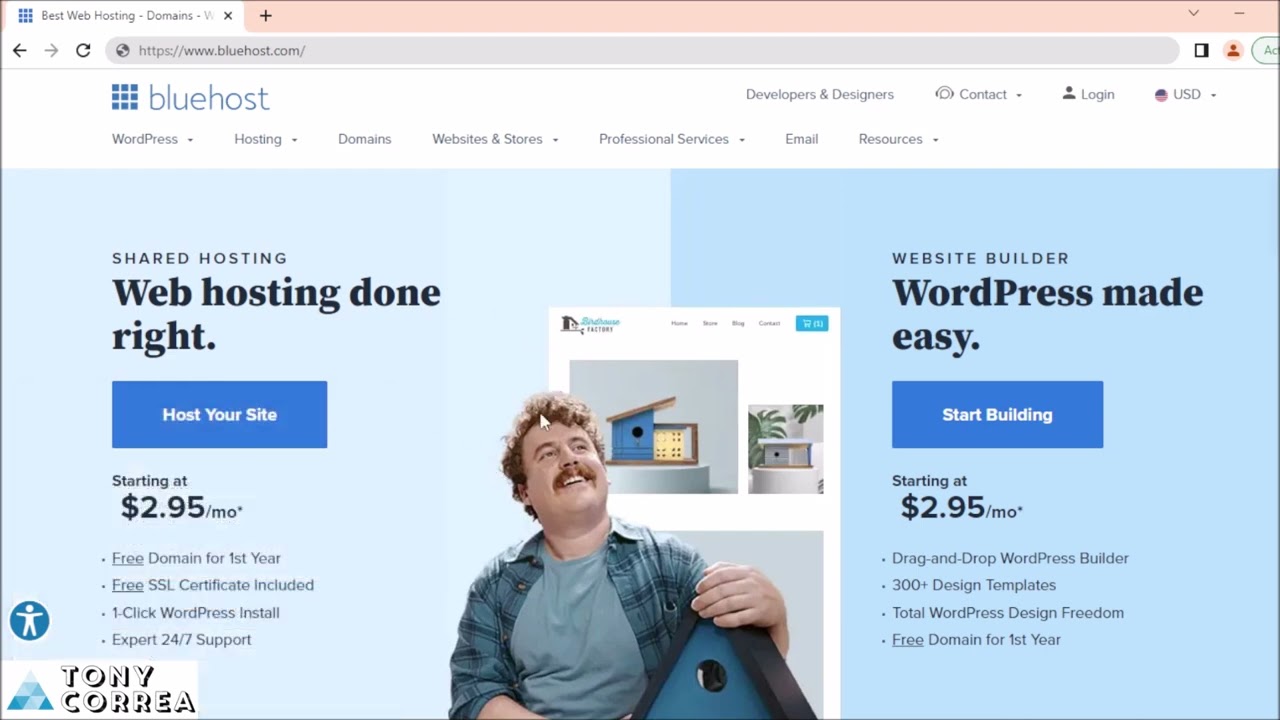Click the Login link text
The height and width of the screenshot is (720, 1280).
1097,94
